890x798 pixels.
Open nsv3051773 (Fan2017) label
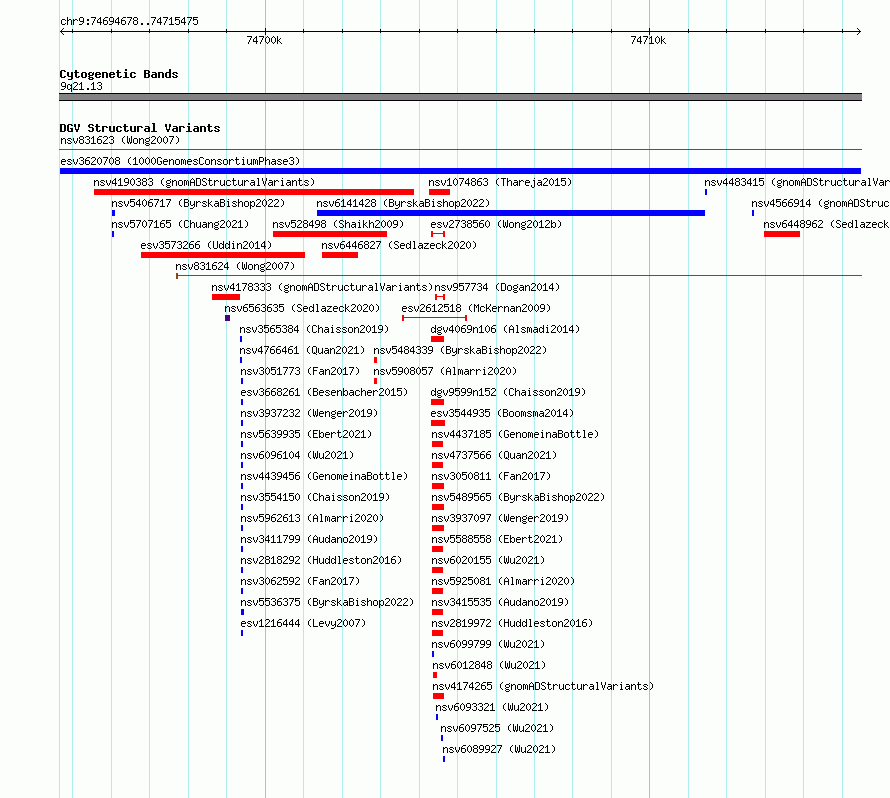point(300,371)
